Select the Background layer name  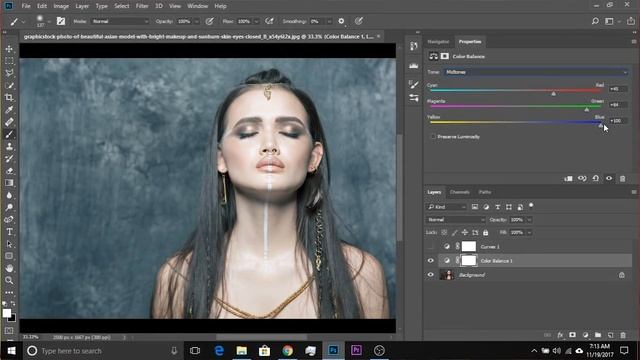(471, 275)
